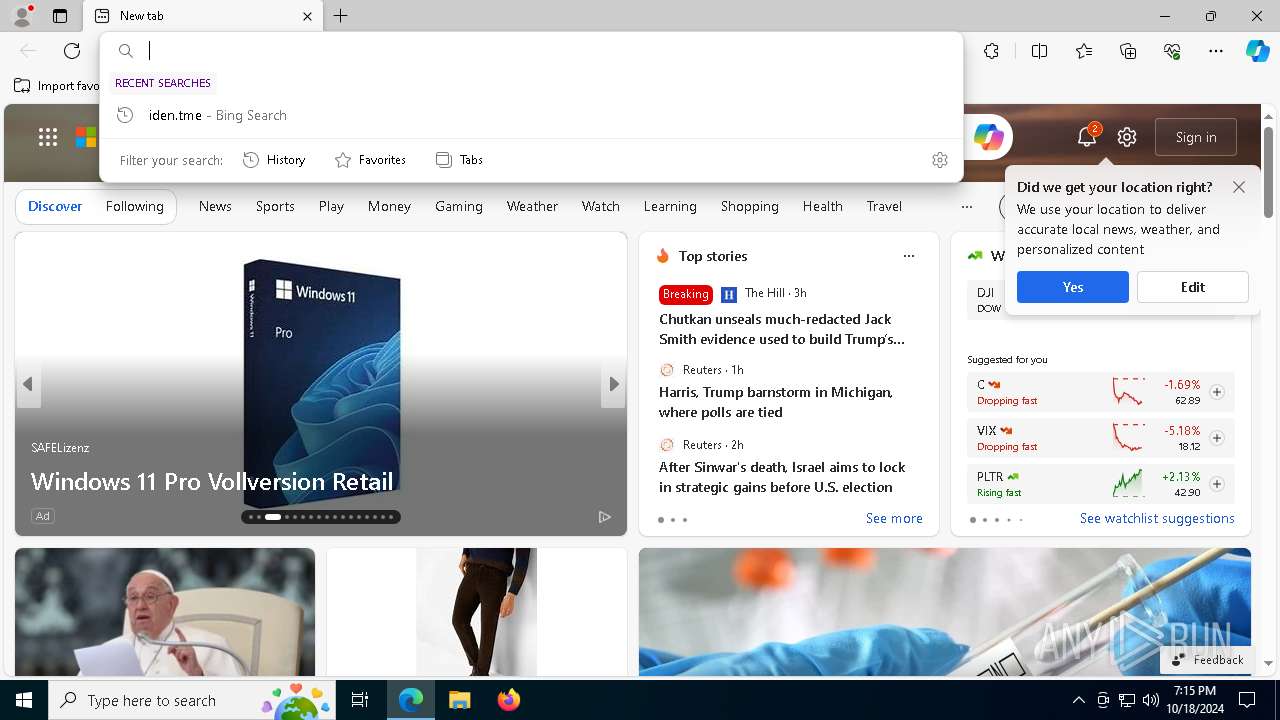Open the Pope news card thumbnail
Screen dimensions: 1280x720
point(165,612)
